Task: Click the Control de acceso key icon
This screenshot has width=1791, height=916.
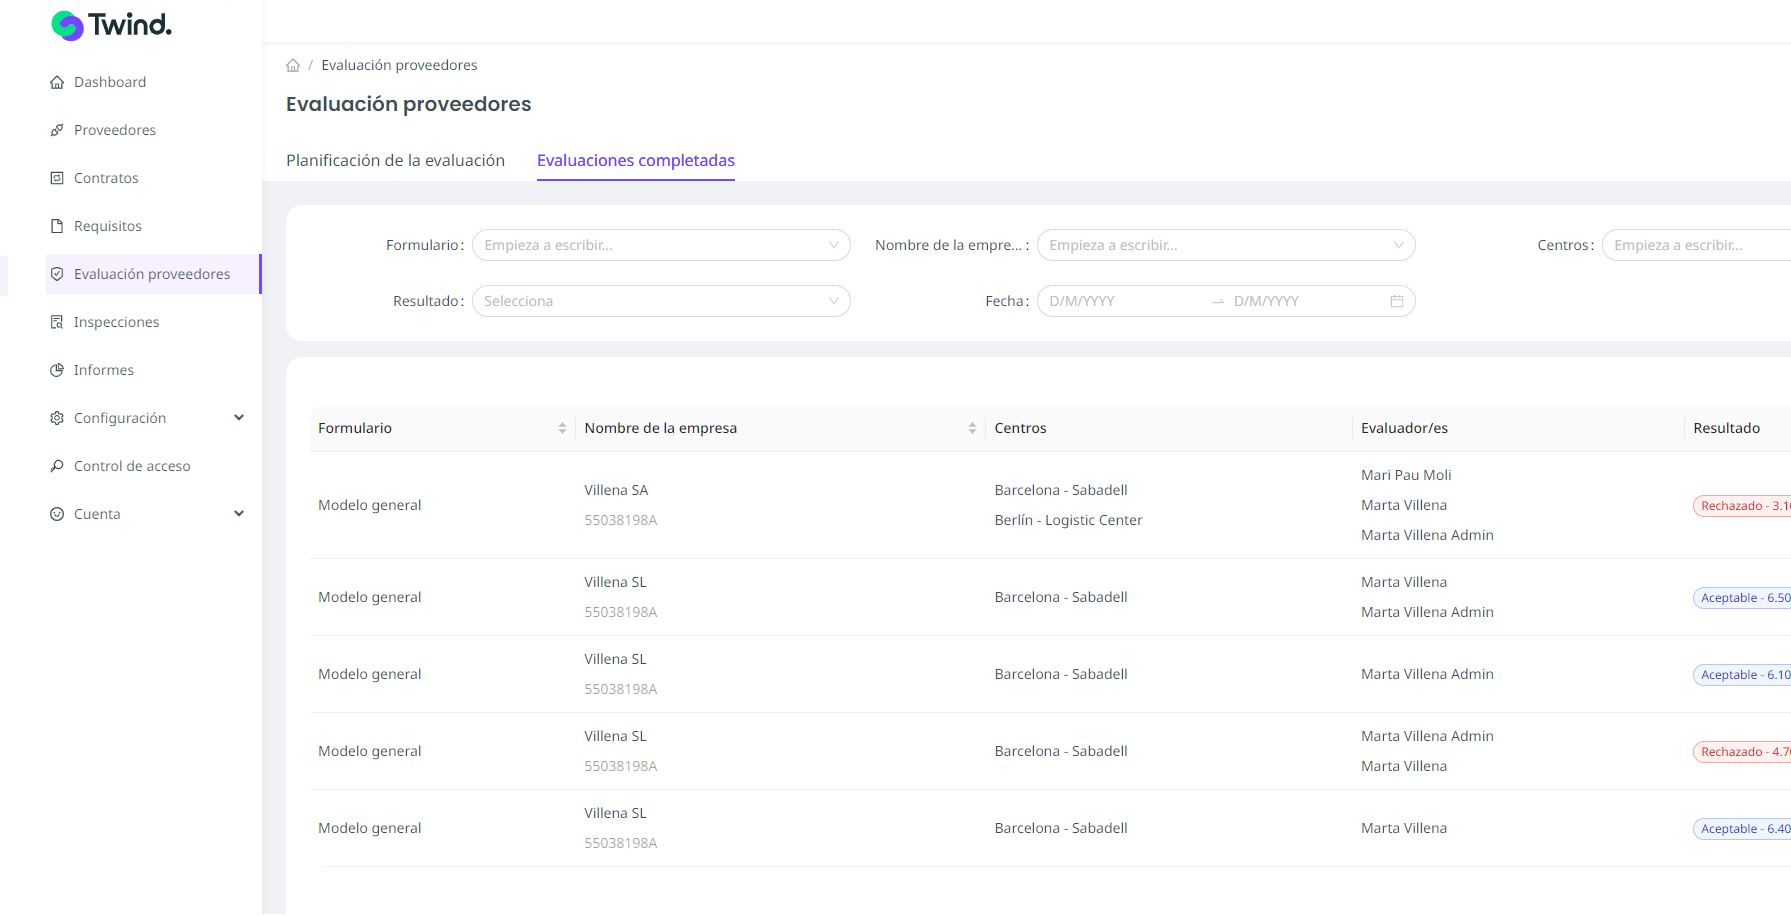Action: (57, 466)
